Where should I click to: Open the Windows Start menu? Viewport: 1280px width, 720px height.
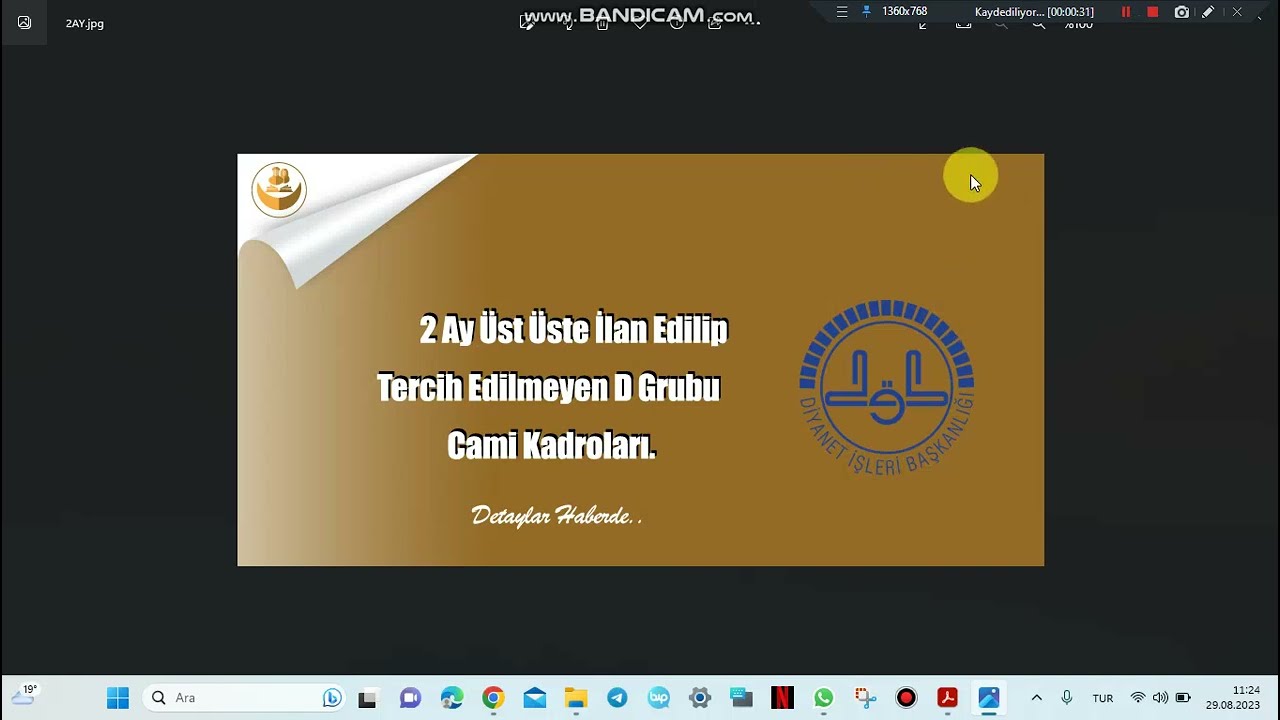click(x=118, y=698)
